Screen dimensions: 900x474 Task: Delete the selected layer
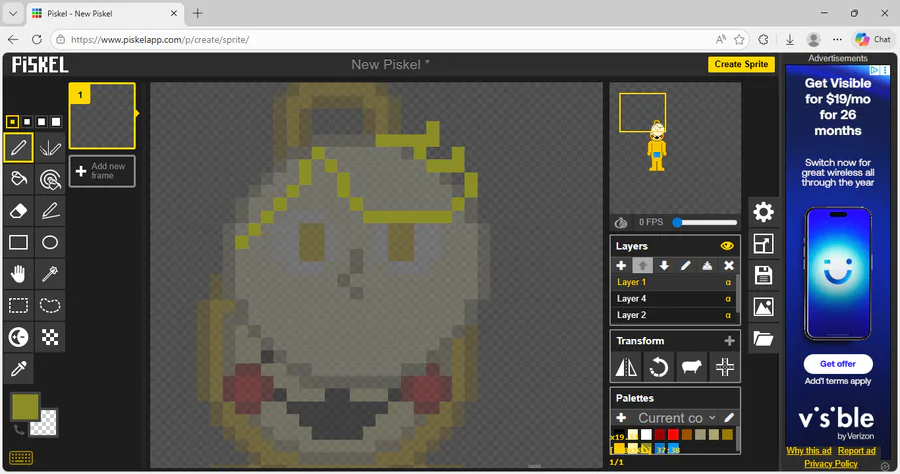[x=729, y=266]
